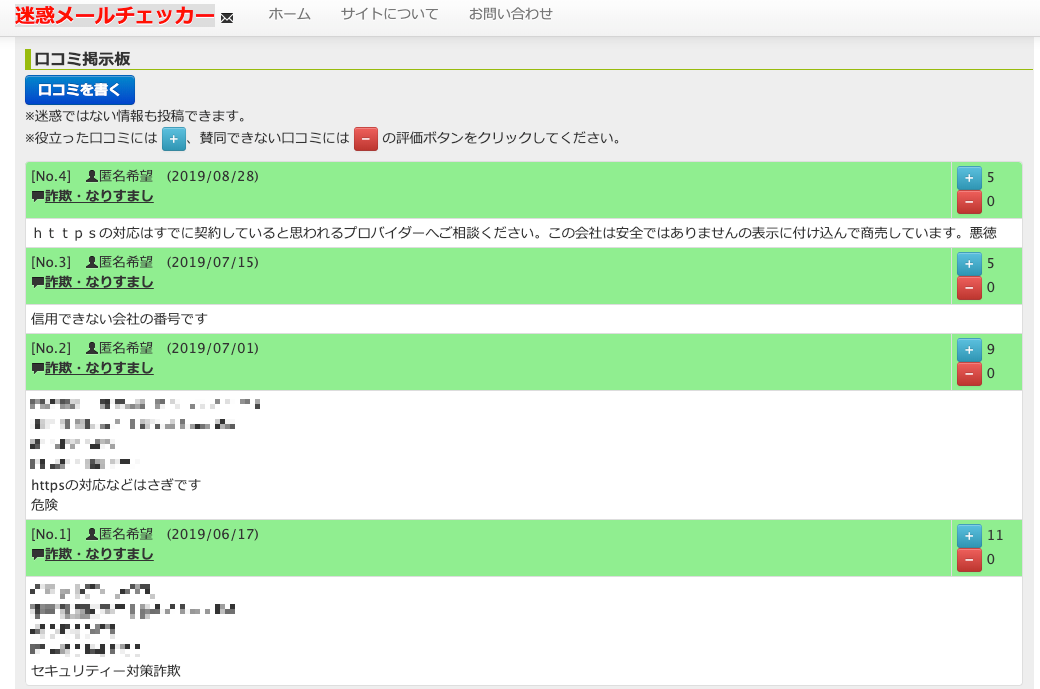The width and height of the screenshot is (1040, 689).
Task: Open お問い合わせ contact page
Action: (x=510, y=14)
